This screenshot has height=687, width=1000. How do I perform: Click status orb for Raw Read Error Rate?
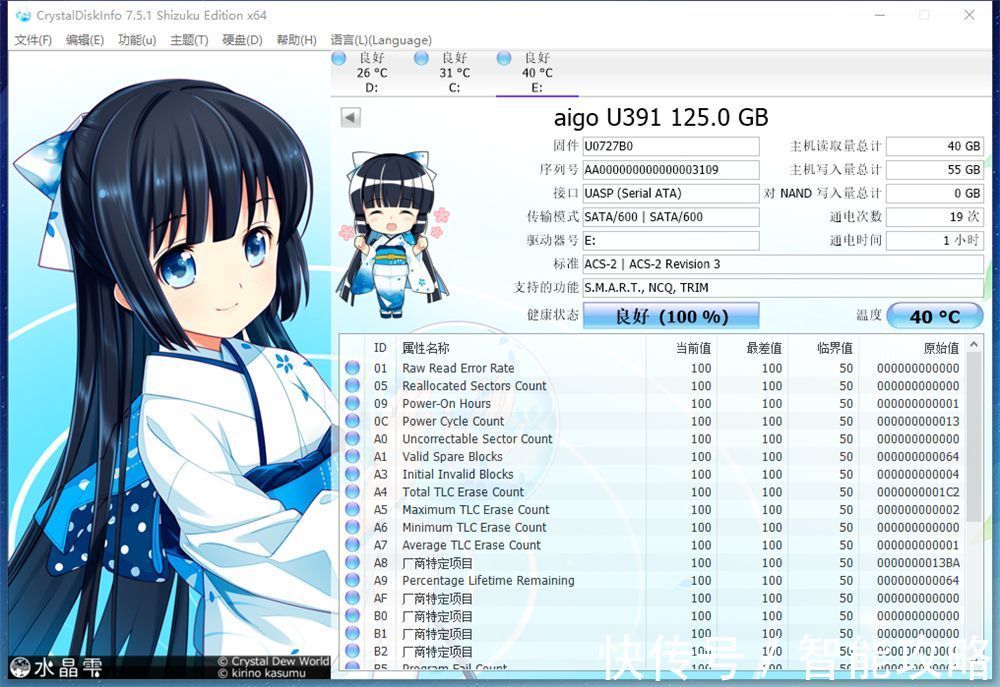pos(352,368)
